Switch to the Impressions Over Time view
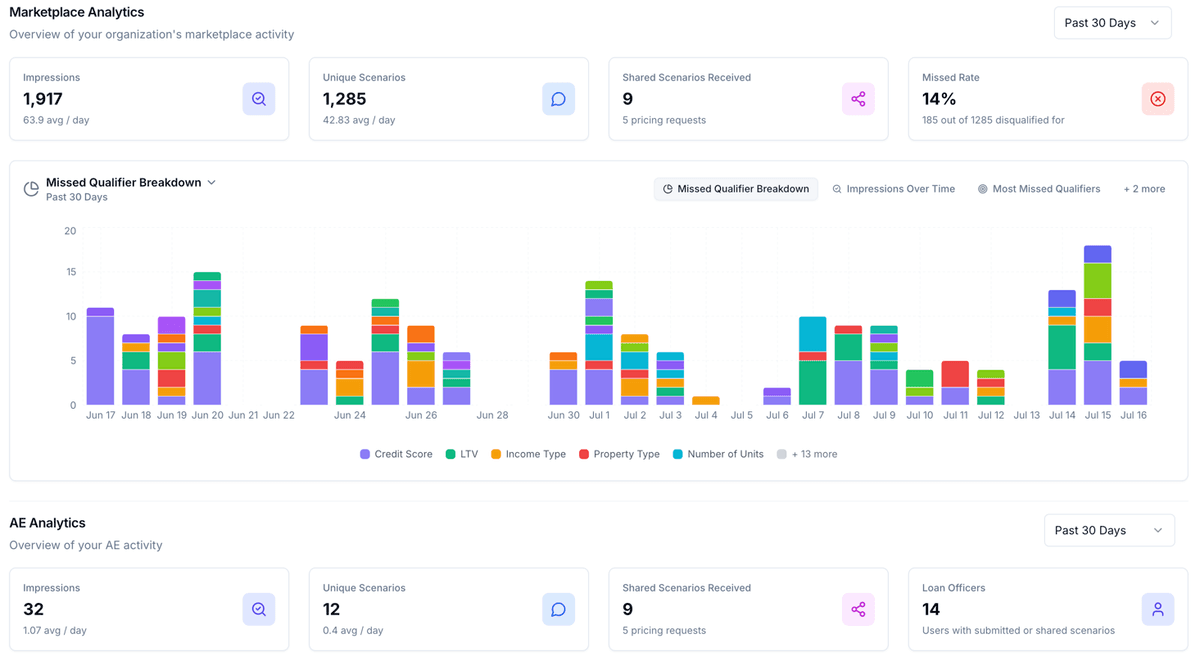Image resolution: width=1200 pixels, height=657 pixels. [x=894, y=188]
